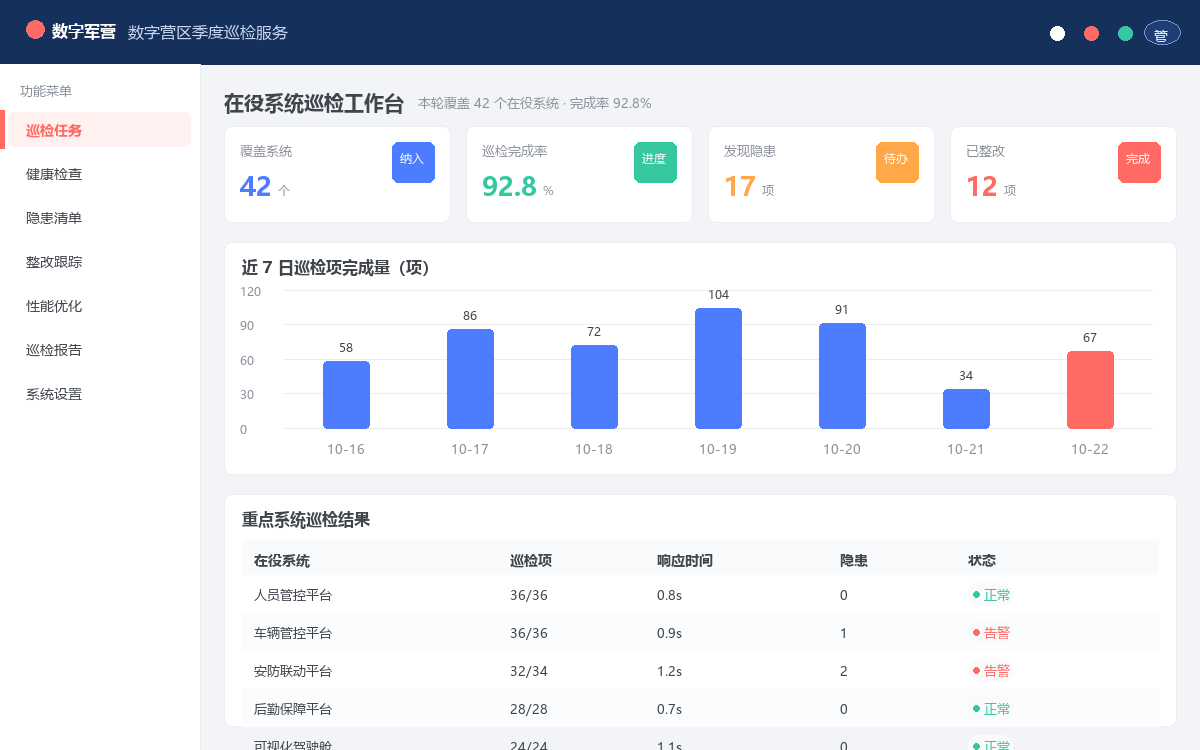Click 正常 status for 后勤保障平台
Viewport: 1200px width, 750px height.
pyautogui.click(x=991, y=709)
